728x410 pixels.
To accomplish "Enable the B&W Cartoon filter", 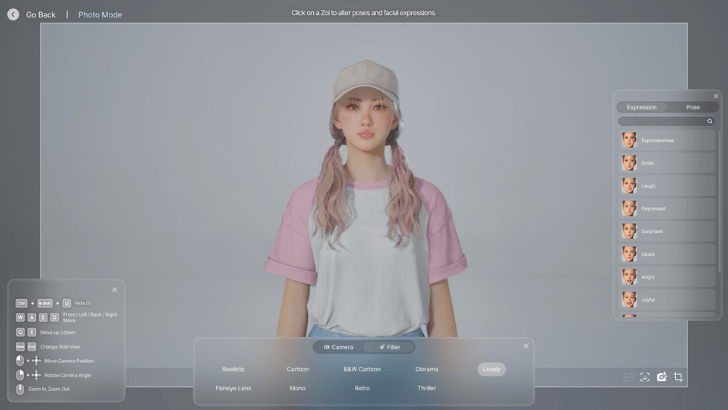I will 362,369.
